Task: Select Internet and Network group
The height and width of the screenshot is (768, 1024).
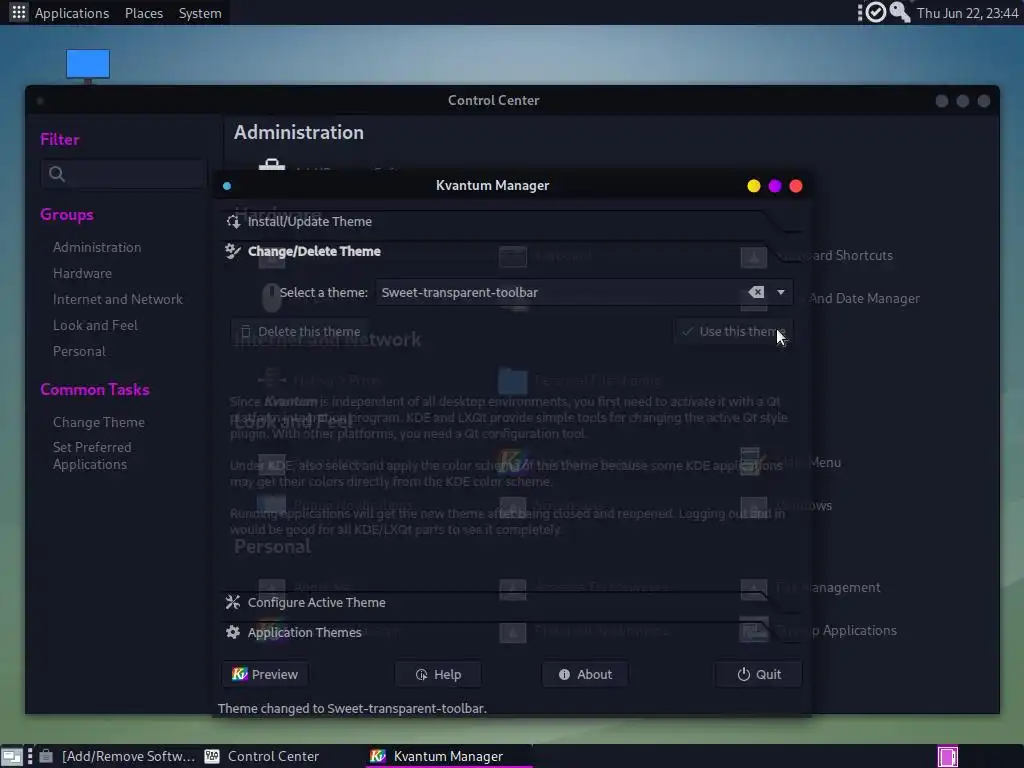Action: [118, 300]
